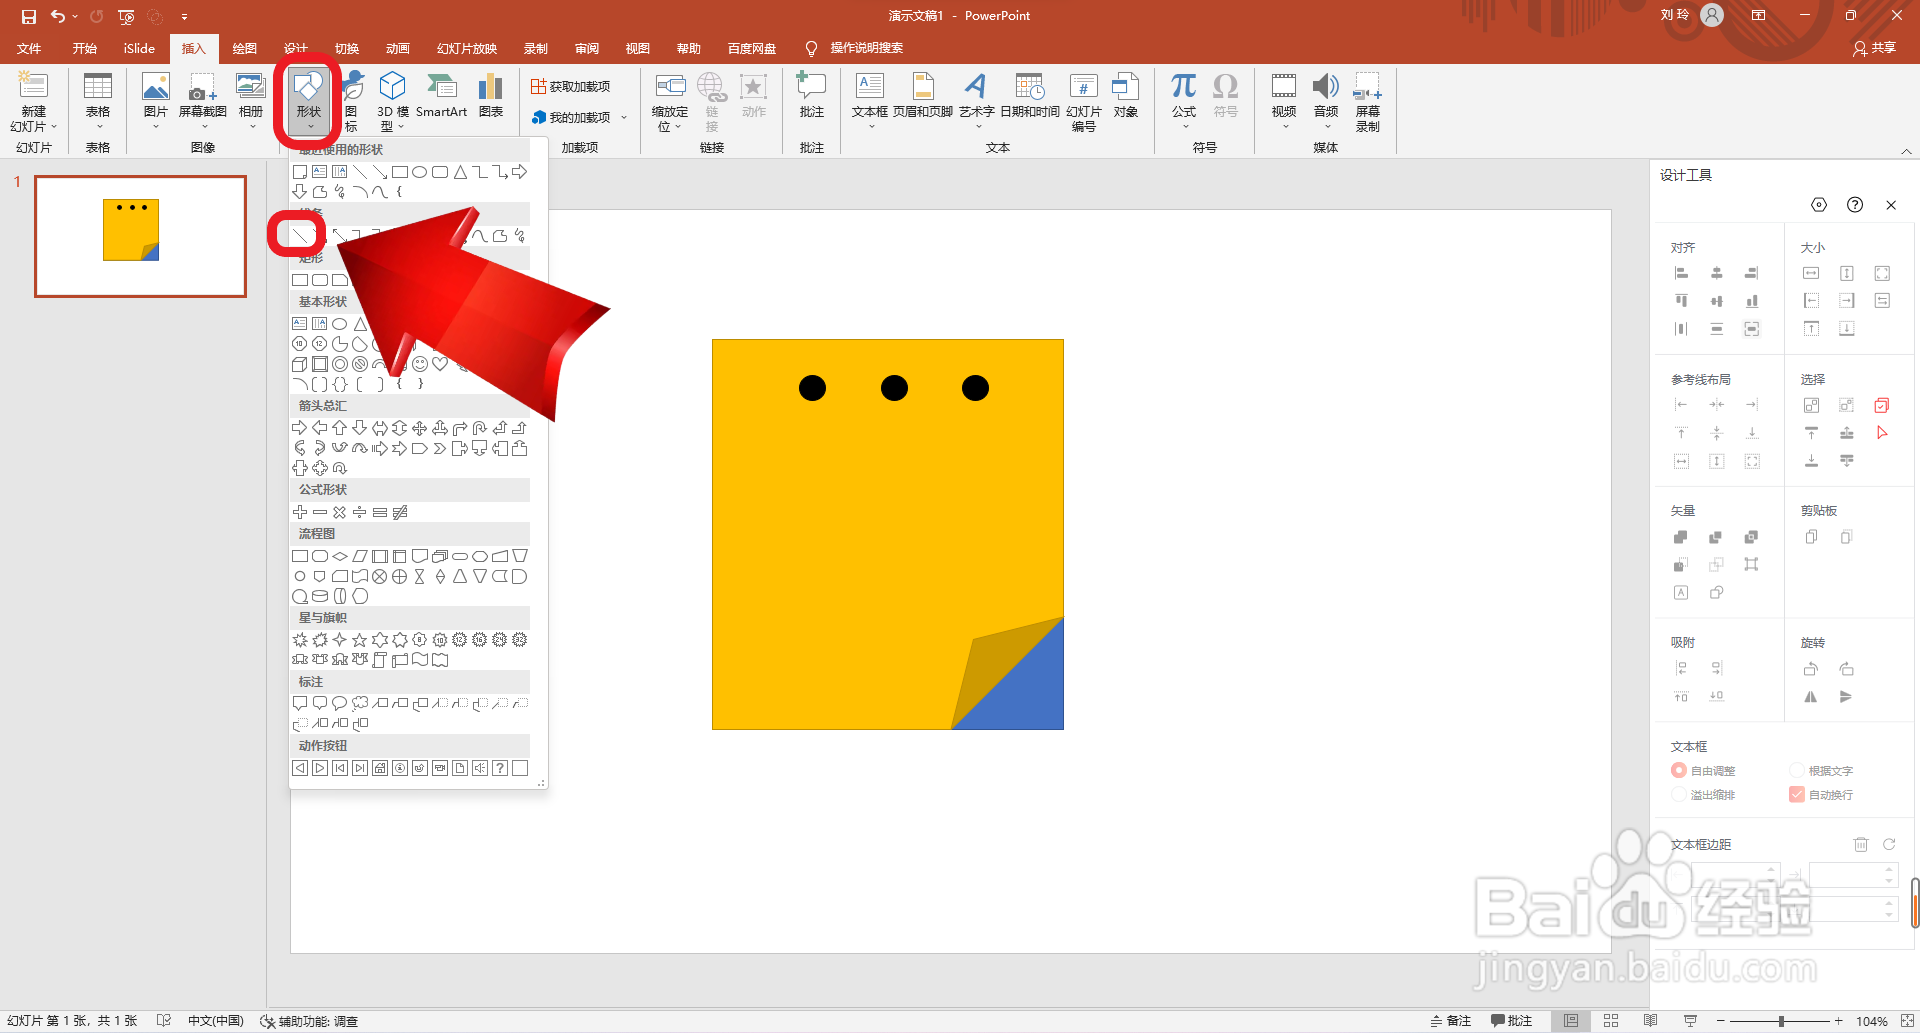
Task: Click the align left icon in 对齐
Action: point(1681,273)
